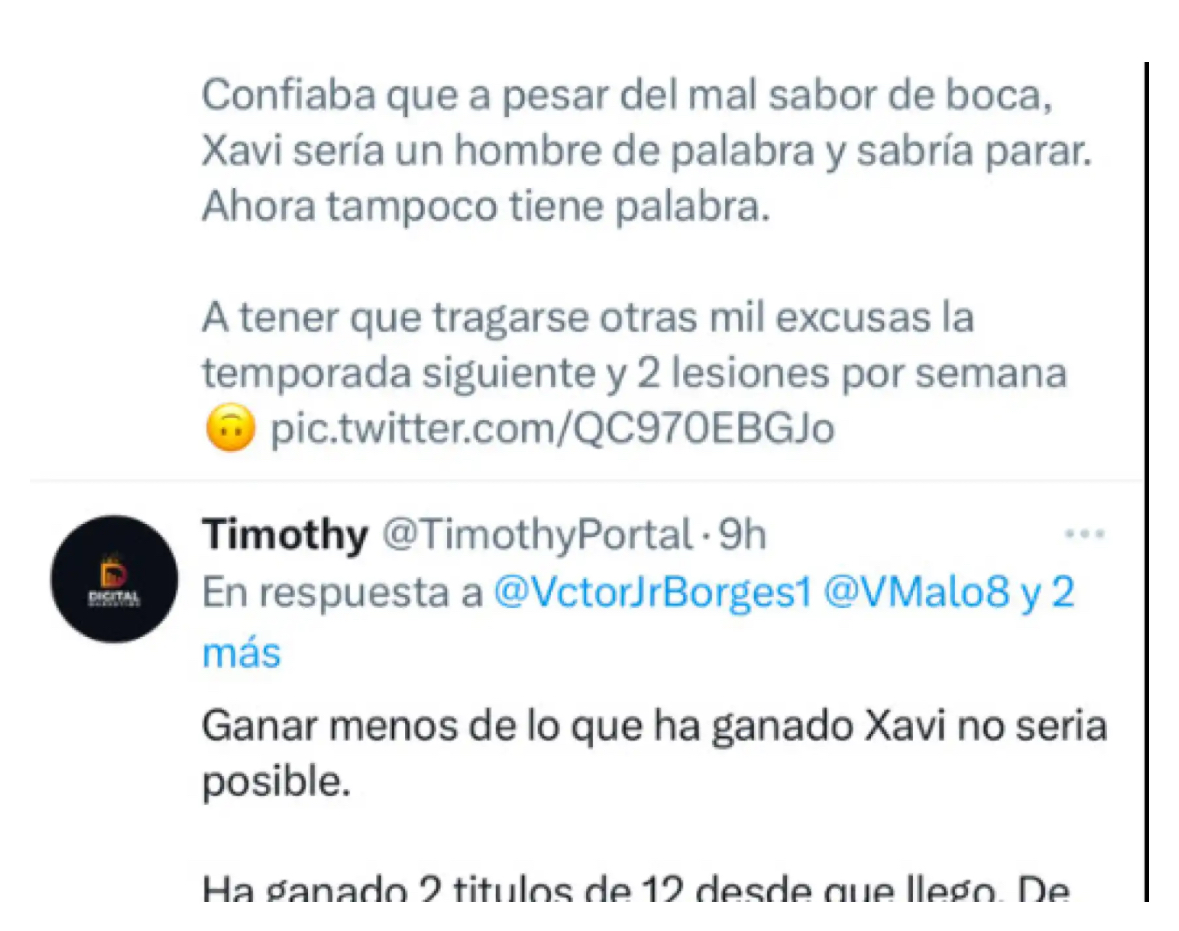Click the "En respuesta a" label
1179x931 pixels.
click(342, 594)
